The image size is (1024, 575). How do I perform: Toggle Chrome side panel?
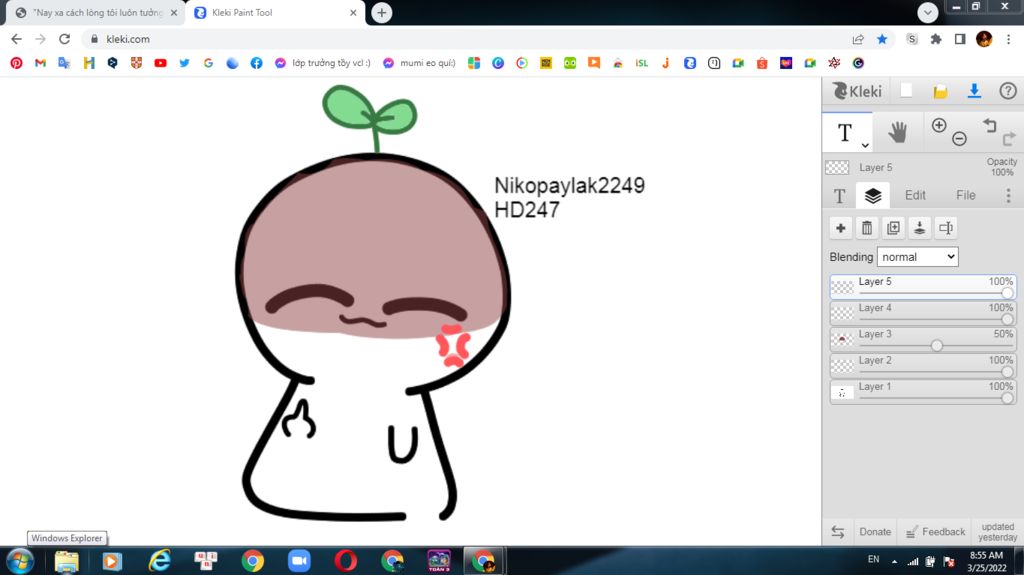pos(959,39)
